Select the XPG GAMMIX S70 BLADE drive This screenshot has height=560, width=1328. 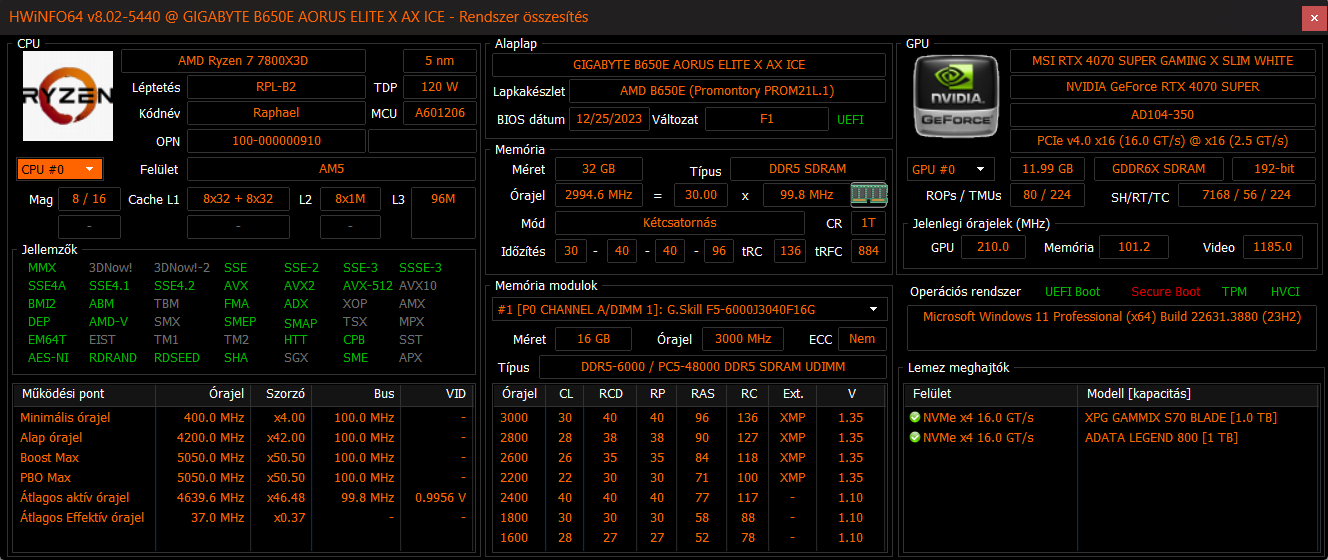pos(1110,417)
